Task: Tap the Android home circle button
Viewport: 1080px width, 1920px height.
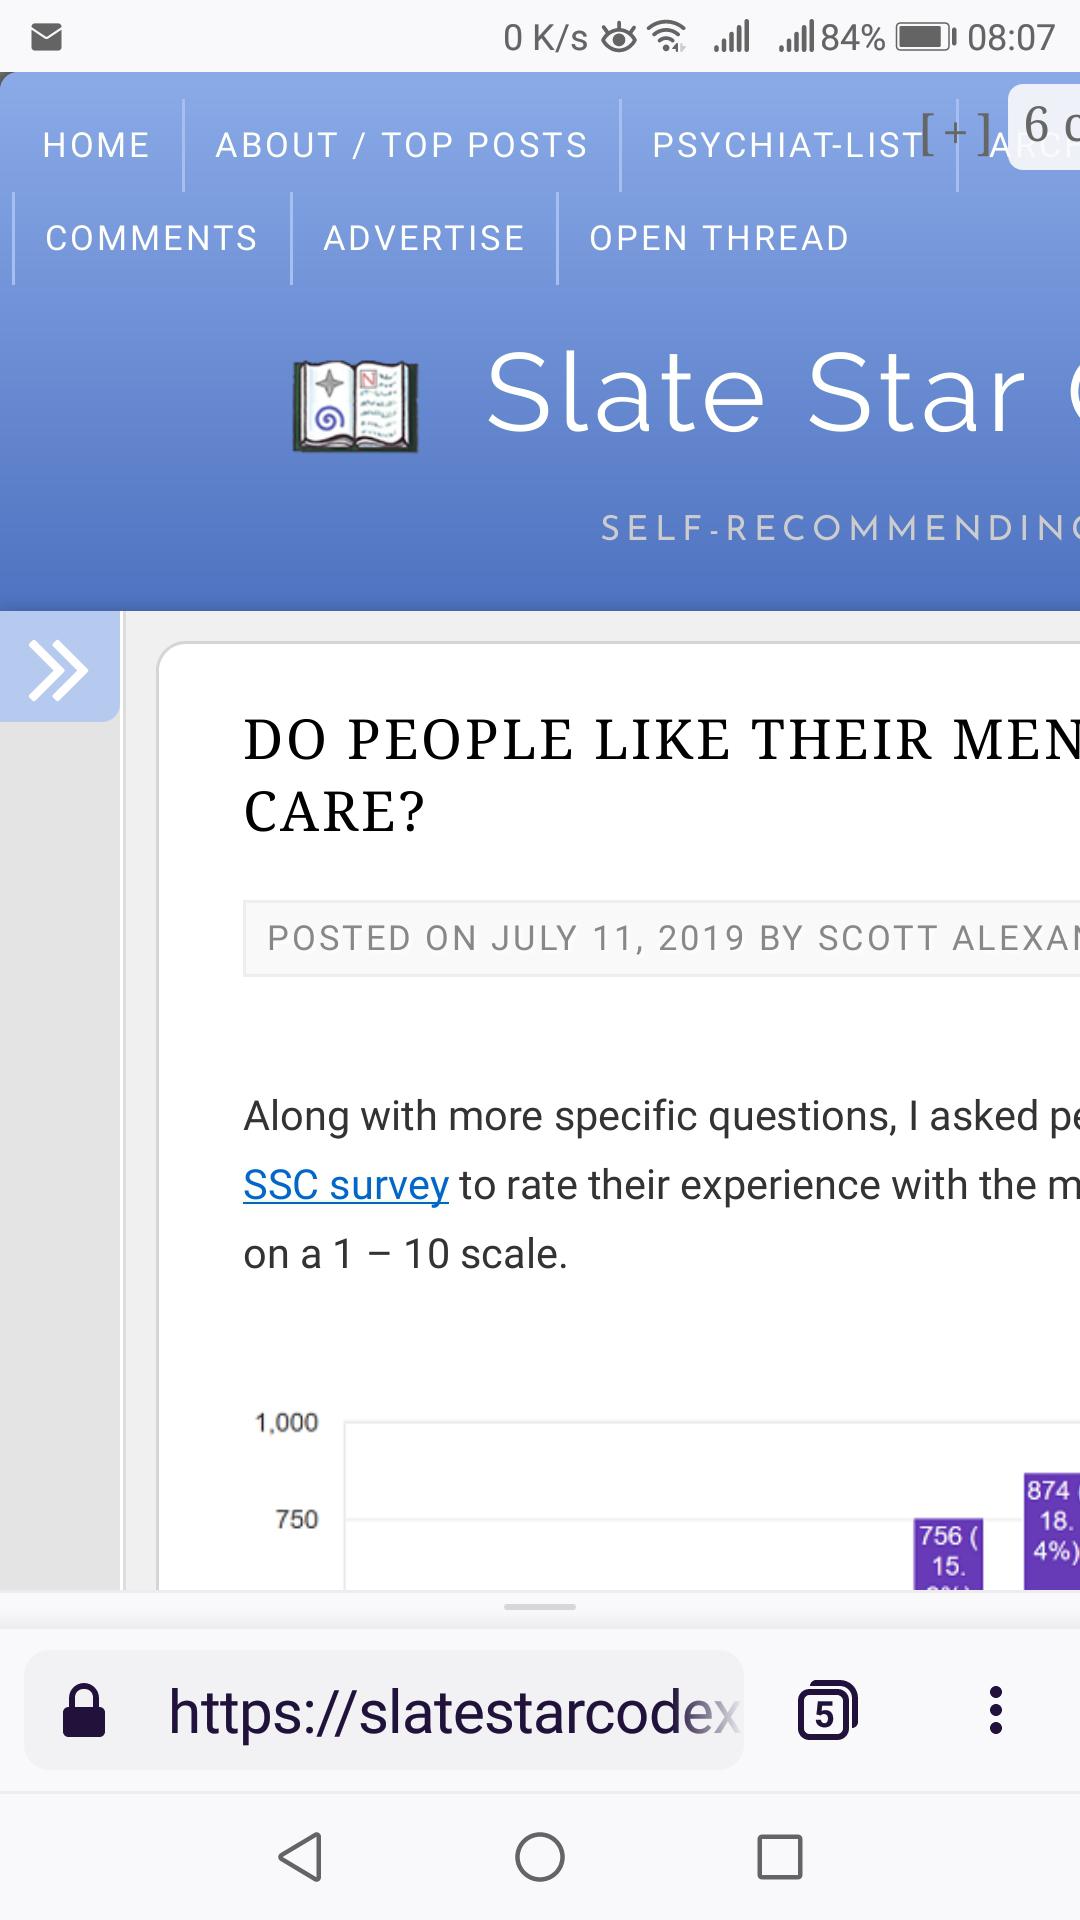Action: click(x=540, y=1857)
